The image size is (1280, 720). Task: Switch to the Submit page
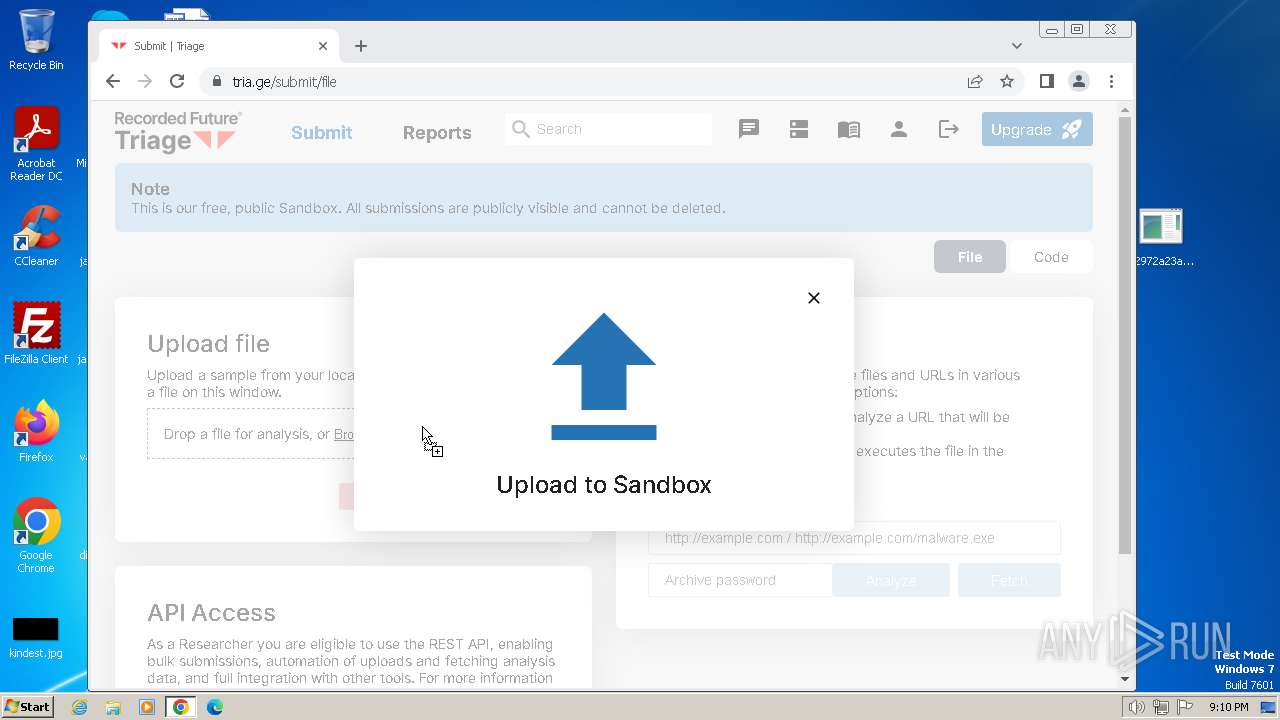(322, 133)
